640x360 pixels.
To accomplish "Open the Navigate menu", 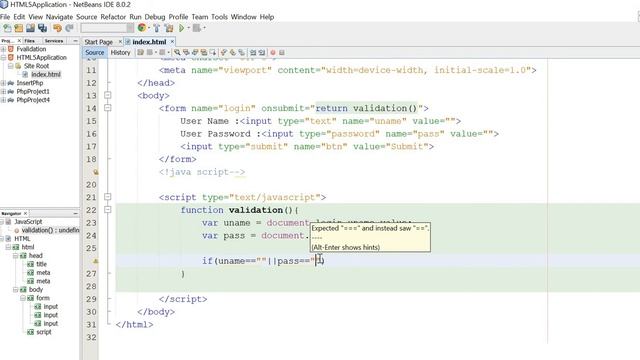I will (x=59, y=17).
